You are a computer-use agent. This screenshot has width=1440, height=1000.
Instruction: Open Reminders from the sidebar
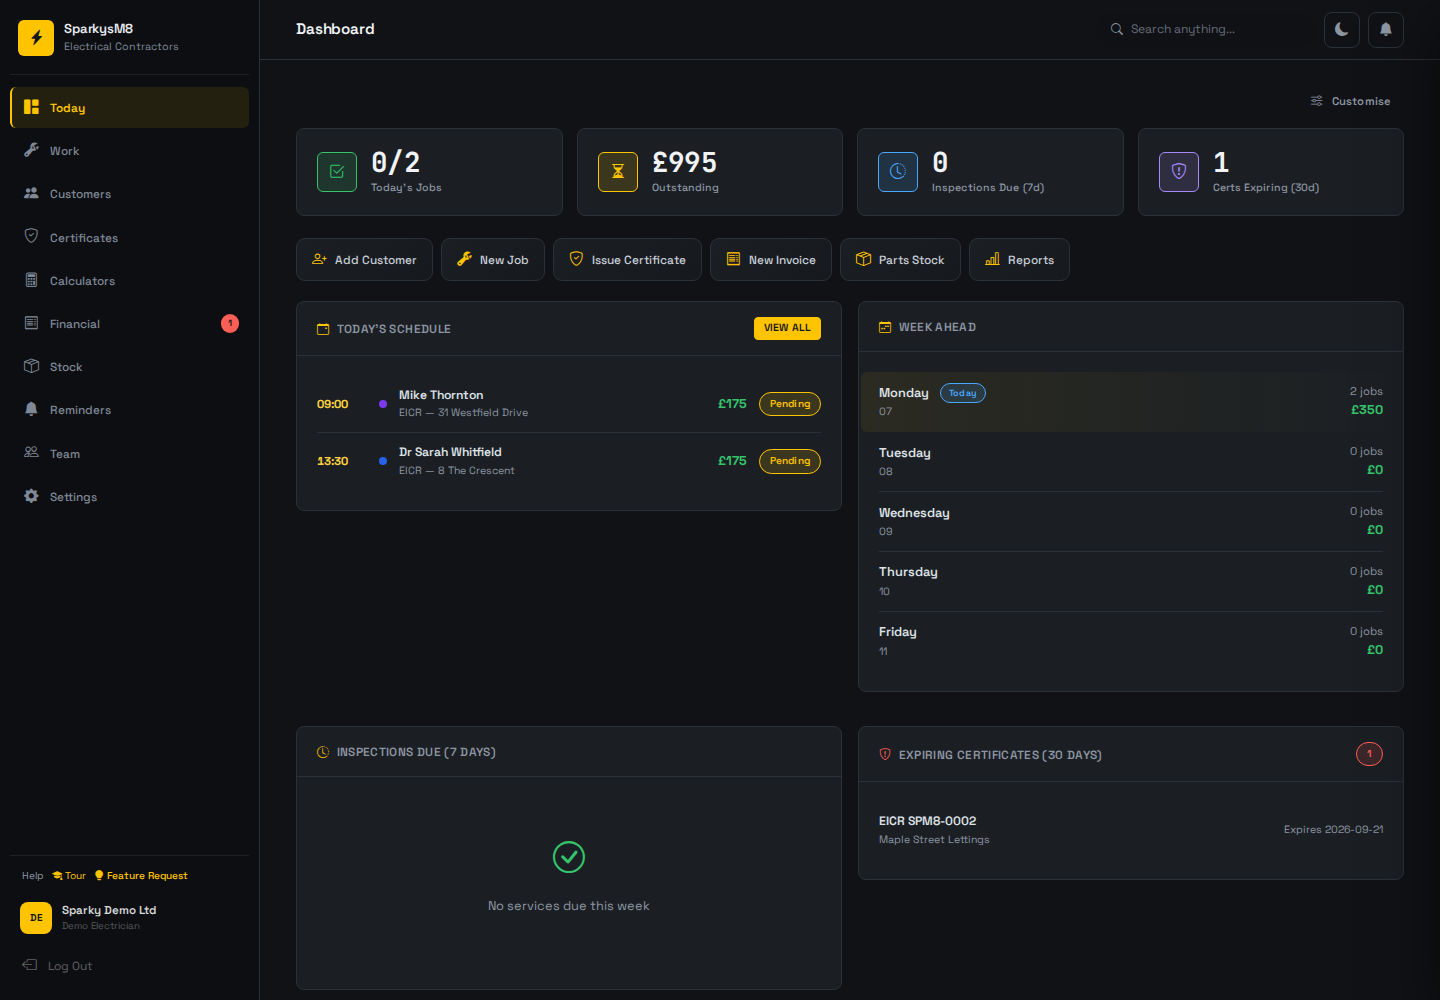[x=130, y=410]
